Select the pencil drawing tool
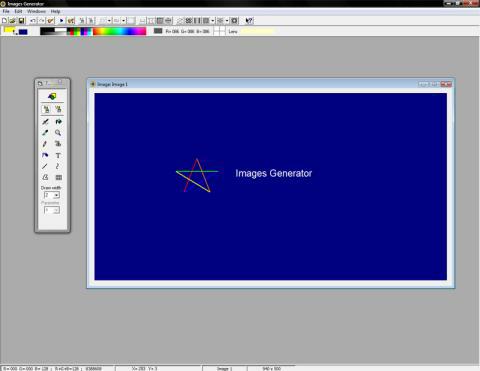The width and height of the screenshot is (480, 371). coord(45,144)
